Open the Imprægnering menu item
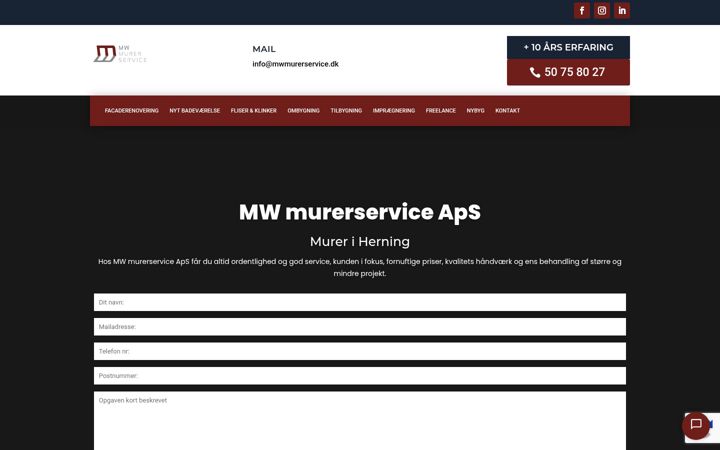This screenshot has height=450, width=720. [x=394, y=111]
